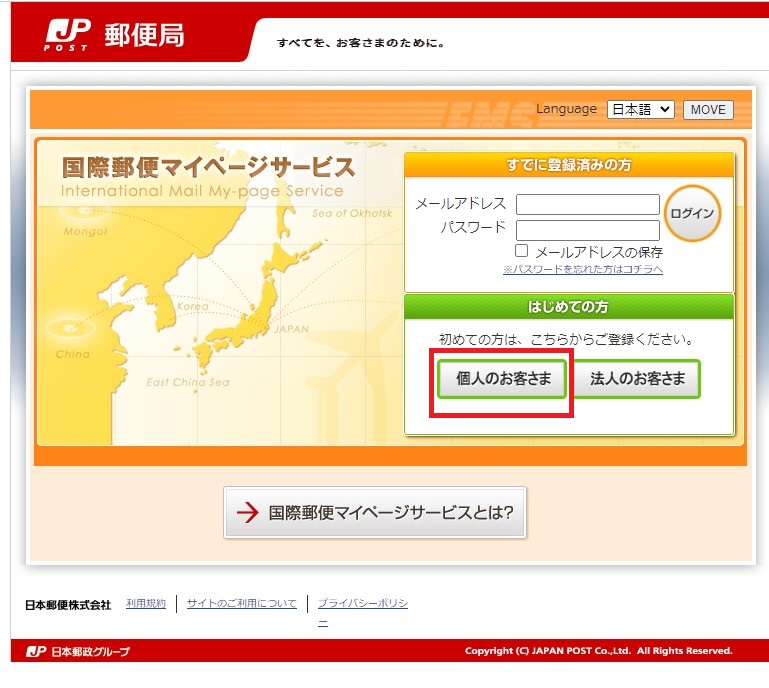This screenshot has width=769, height=688.
Task: Click the 初めての方は、こちらからご登録ください text
Action: click(x=566, y=339)
